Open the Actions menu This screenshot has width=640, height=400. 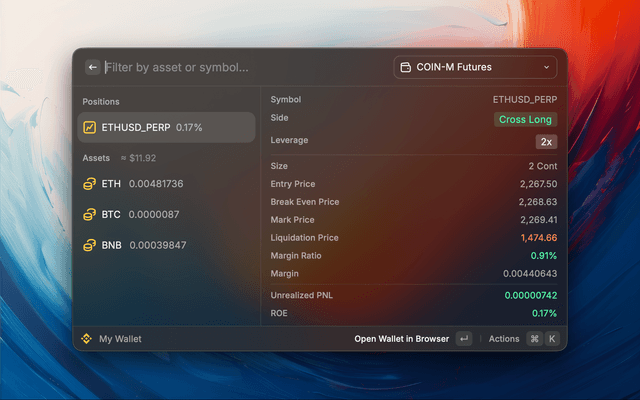coord(504,339)
